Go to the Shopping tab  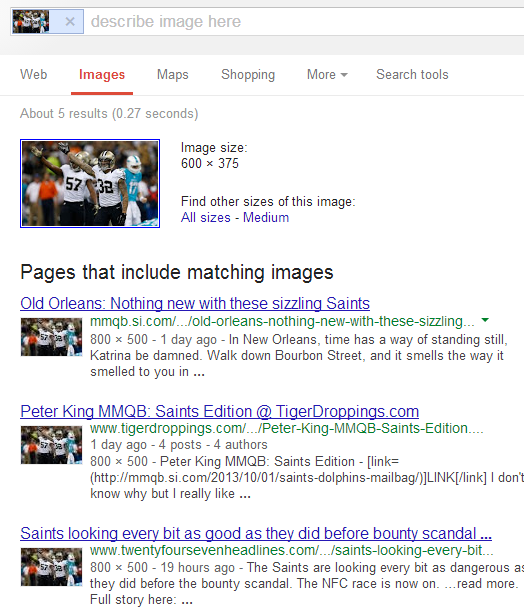[248, 74]
